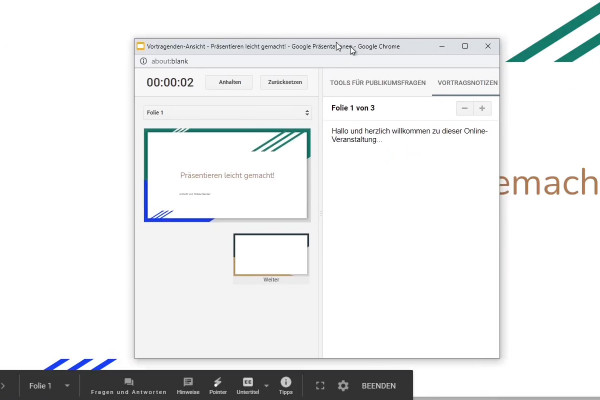This screenshot has height=400, width=600.
Task: Toggle Untertitel captions
Action: point(248,386)
